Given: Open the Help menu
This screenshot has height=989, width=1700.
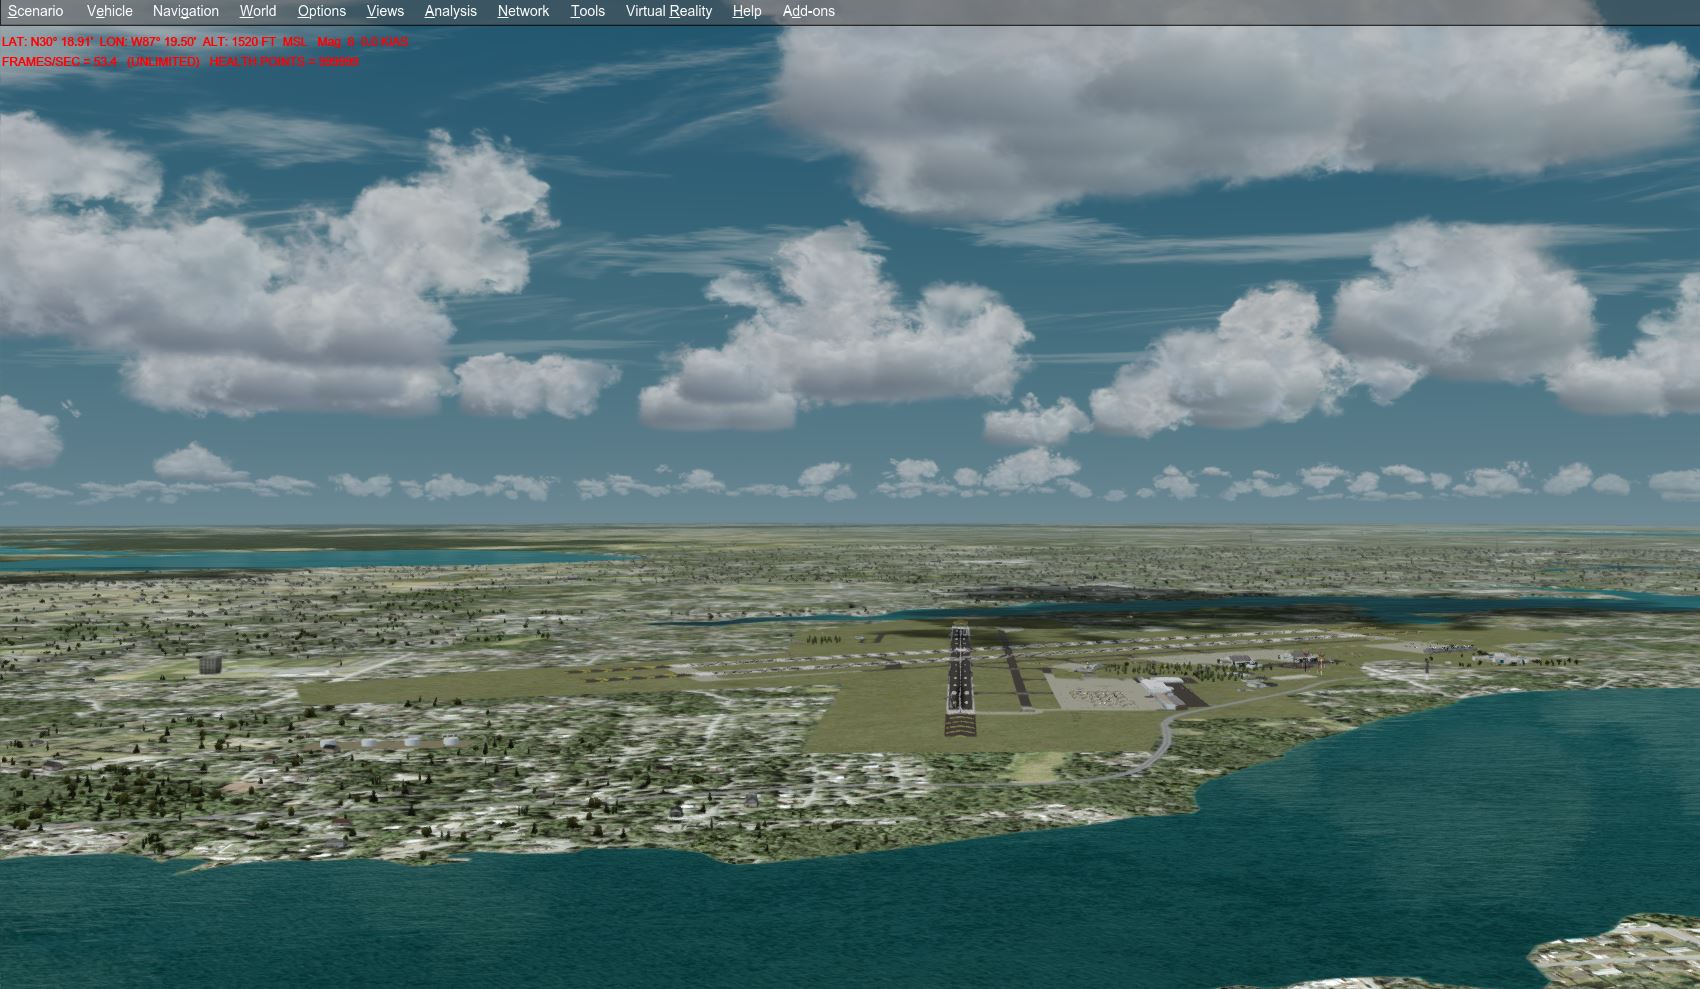Looking at the screenshot, I should click(746, 11).
